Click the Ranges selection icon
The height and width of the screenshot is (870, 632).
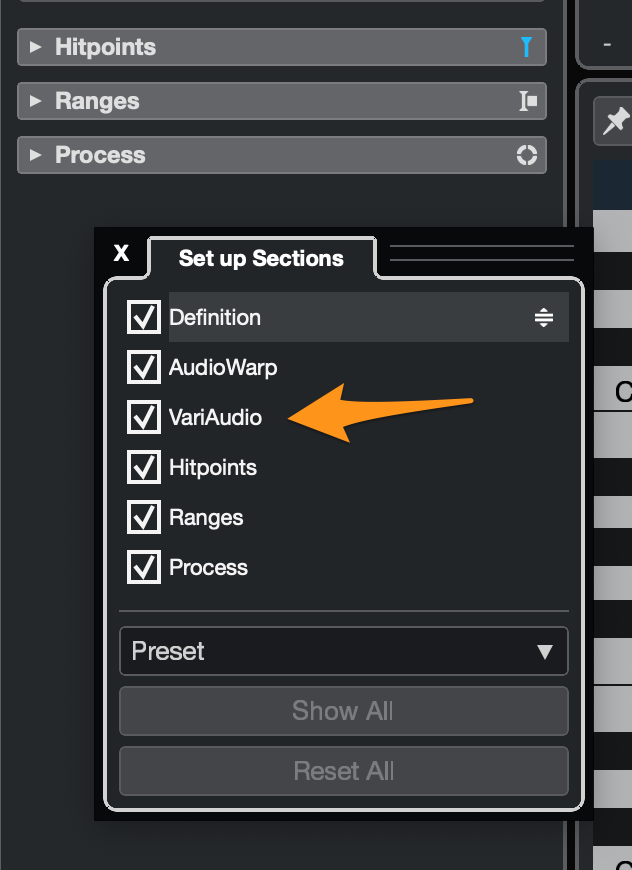(x=527, y=101)
